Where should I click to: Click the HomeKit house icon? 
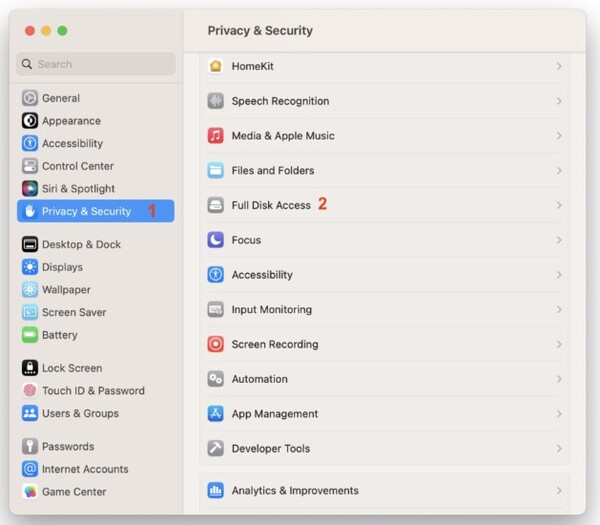pyautogui.click(x=215, y=66)
